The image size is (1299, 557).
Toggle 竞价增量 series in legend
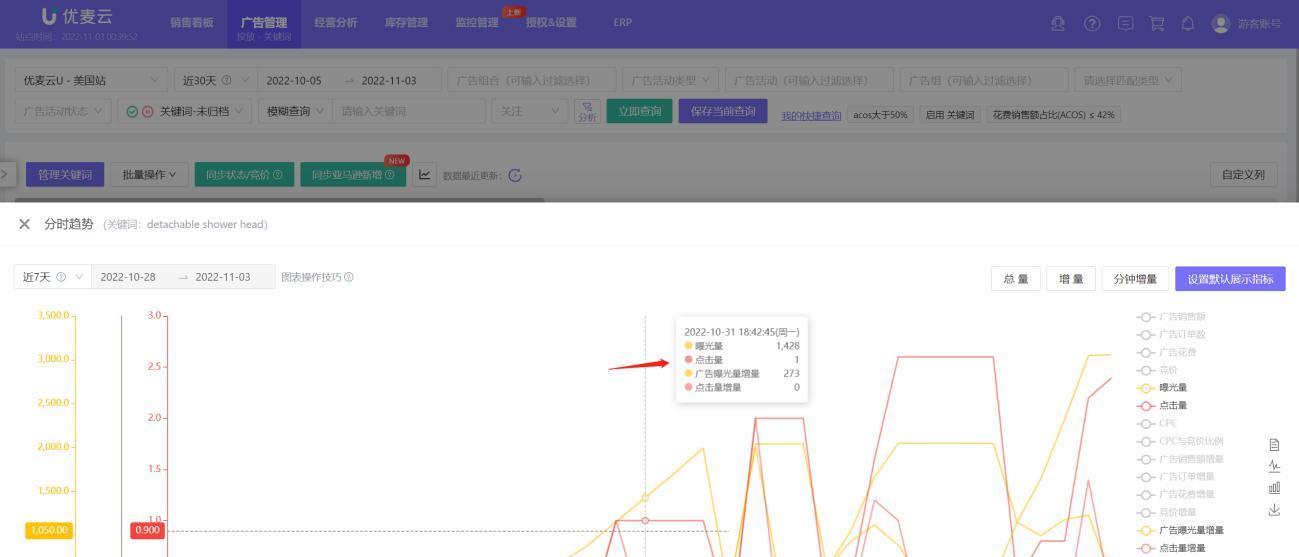tap(1166, 512)
